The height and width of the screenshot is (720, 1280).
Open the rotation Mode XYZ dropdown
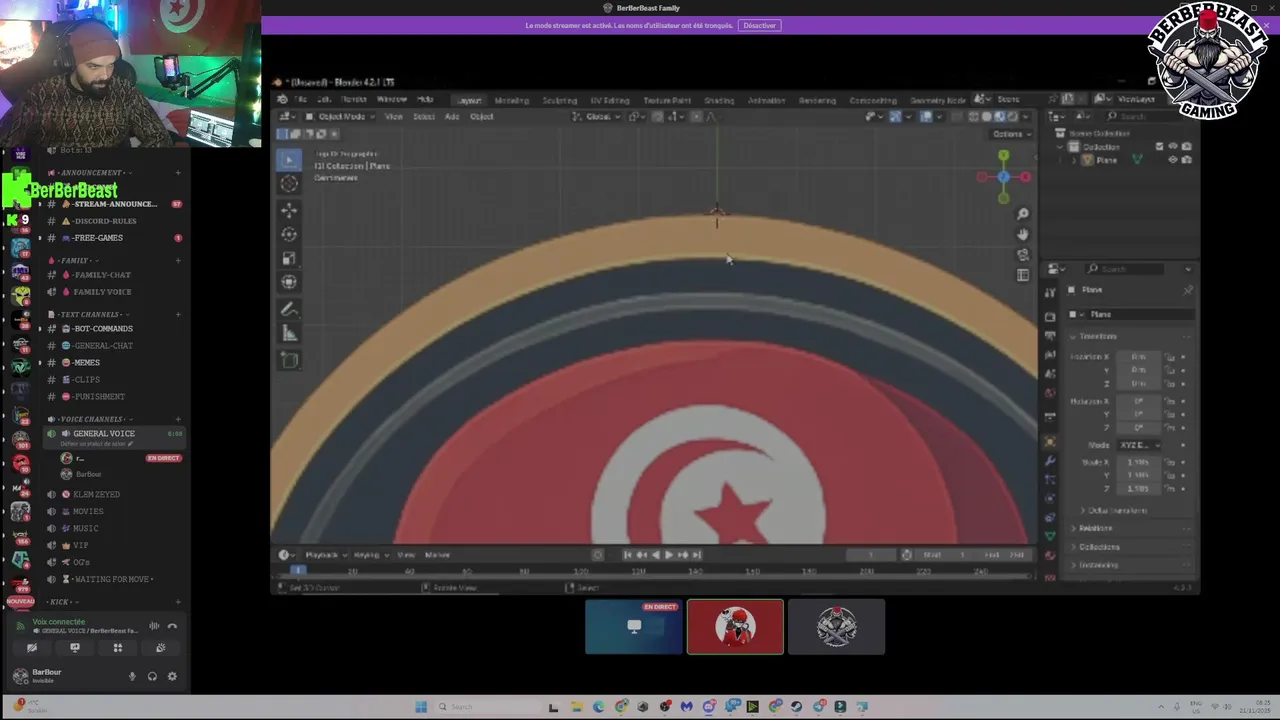pos(1138,445)
